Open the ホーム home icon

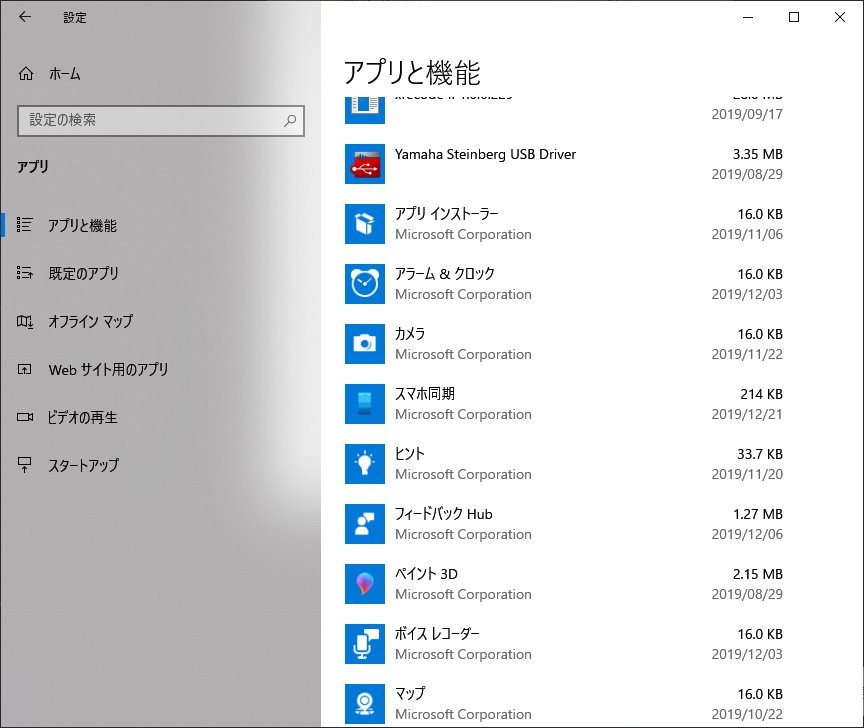[26, 73]
